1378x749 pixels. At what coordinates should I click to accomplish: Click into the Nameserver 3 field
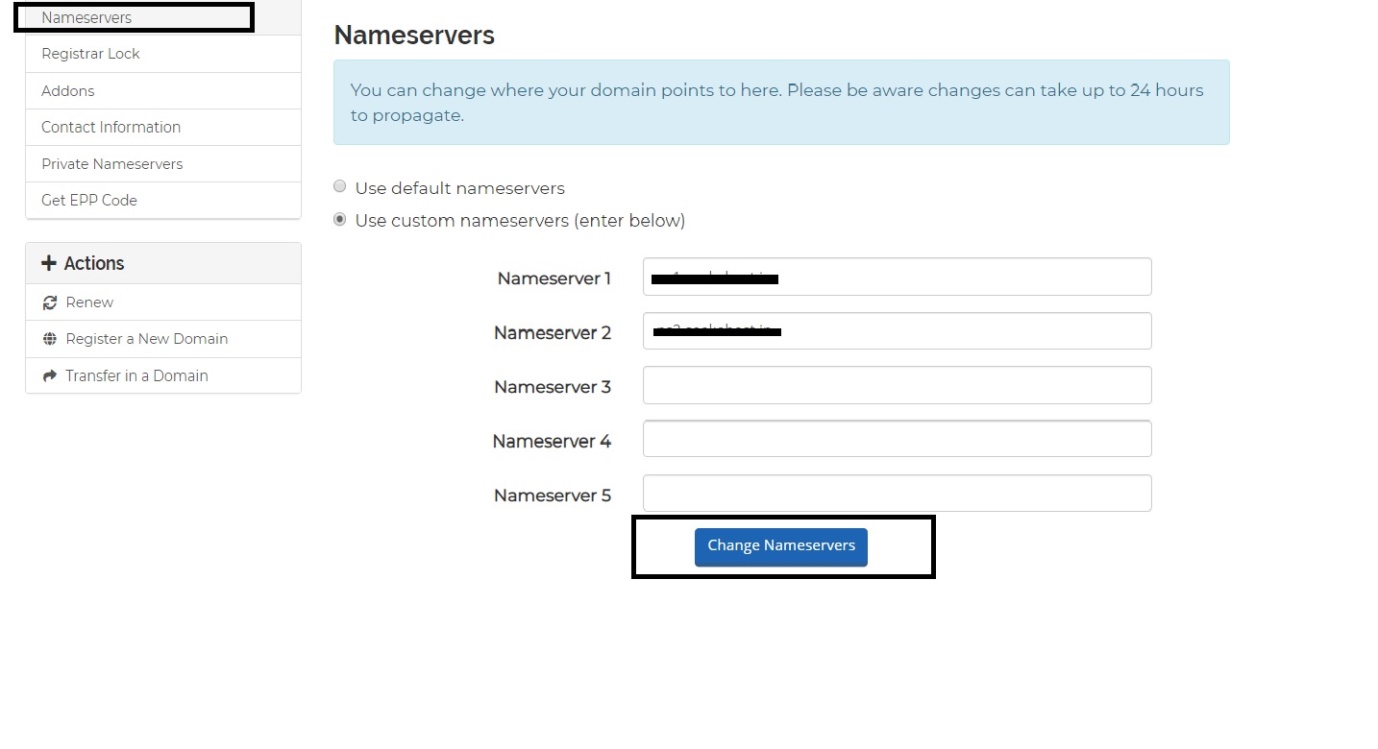pyautogui.click(x=897, y=385)
